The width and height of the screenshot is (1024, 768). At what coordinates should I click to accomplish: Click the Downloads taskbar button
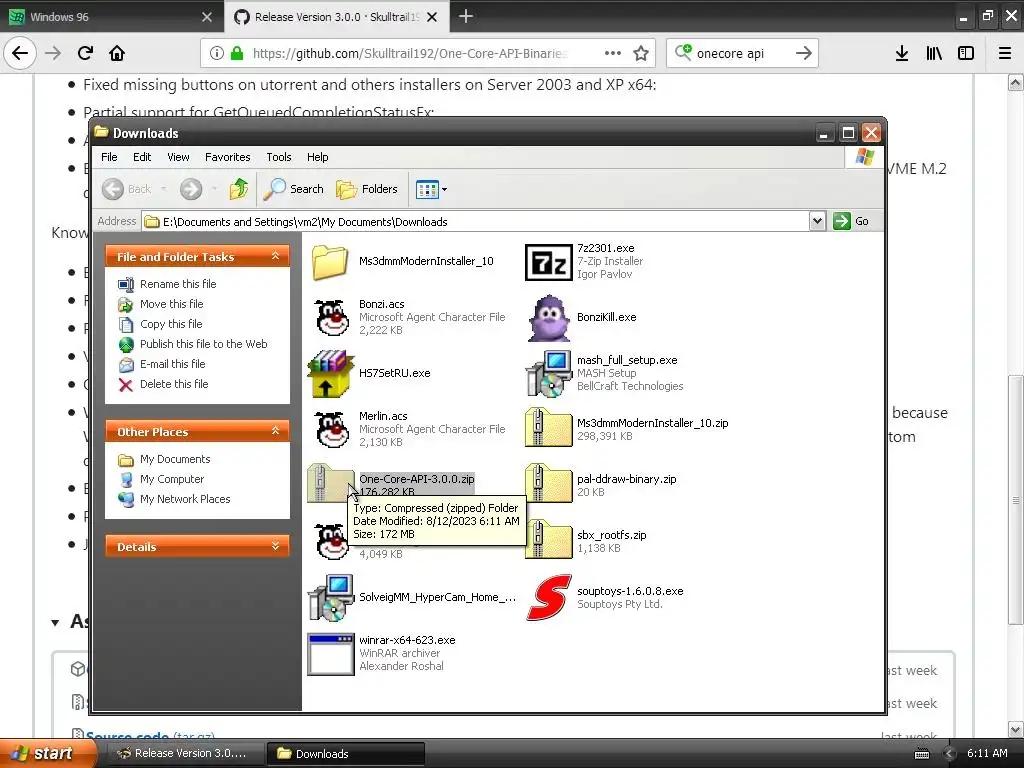click(346, 754)
